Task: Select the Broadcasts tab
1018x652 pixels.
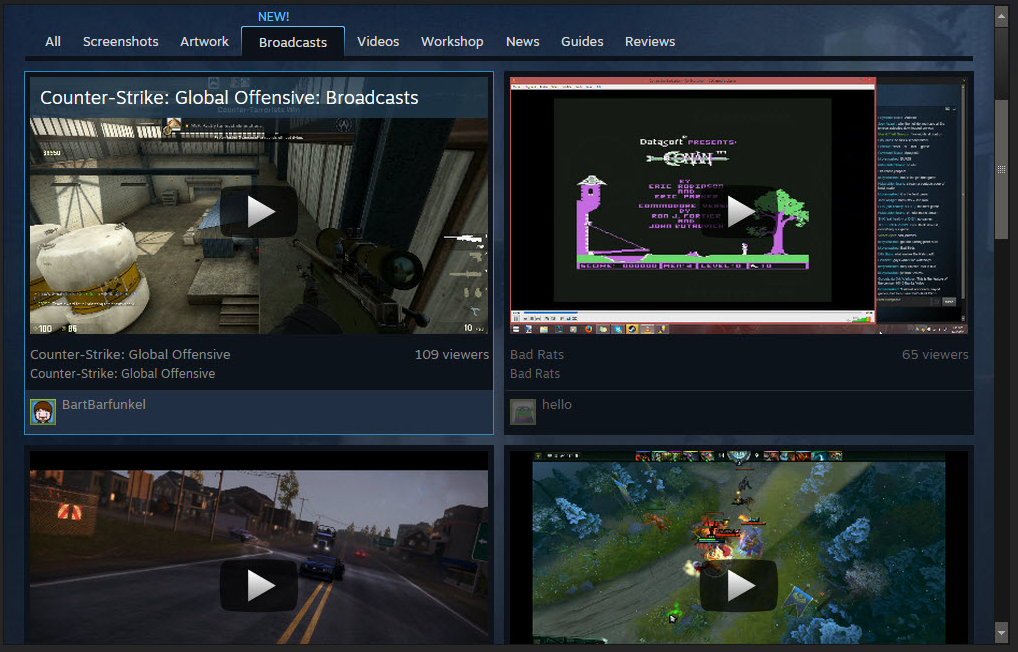Action: coord(293,42)
